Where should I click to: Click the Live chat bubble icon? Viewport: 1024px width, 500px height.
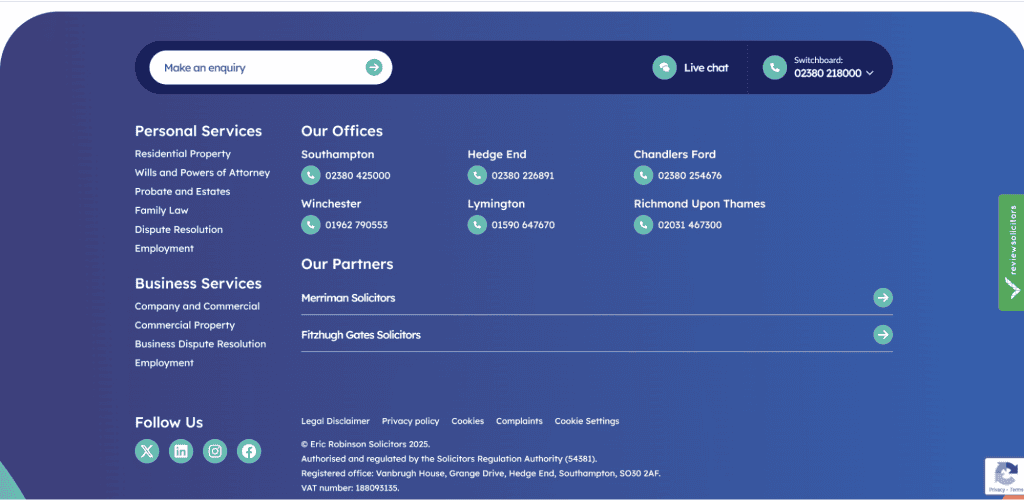point(664,67)
